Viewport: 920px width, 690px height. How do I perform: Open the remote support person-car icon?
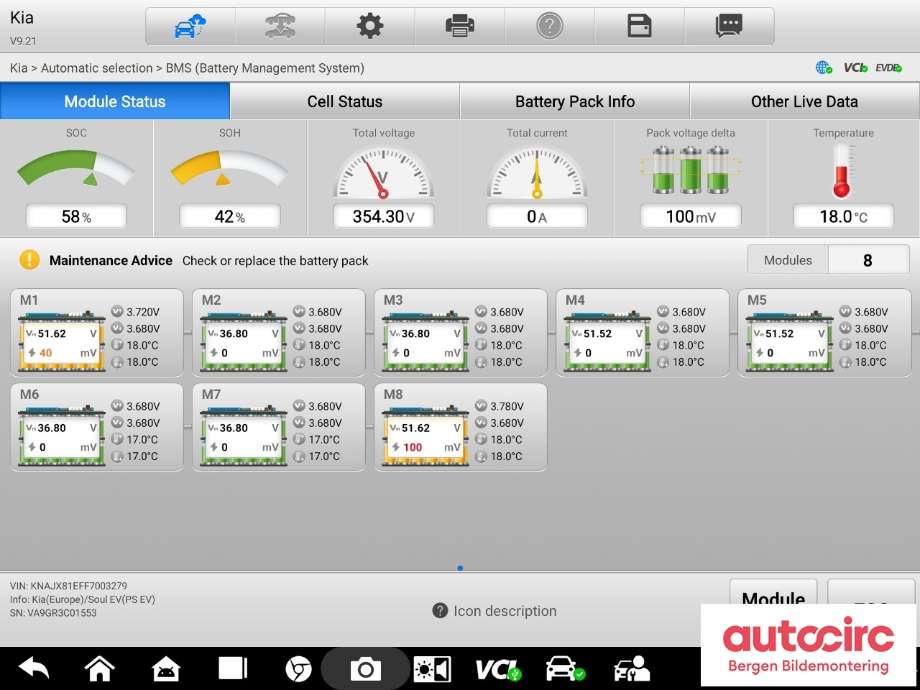[x=632, y=669]
